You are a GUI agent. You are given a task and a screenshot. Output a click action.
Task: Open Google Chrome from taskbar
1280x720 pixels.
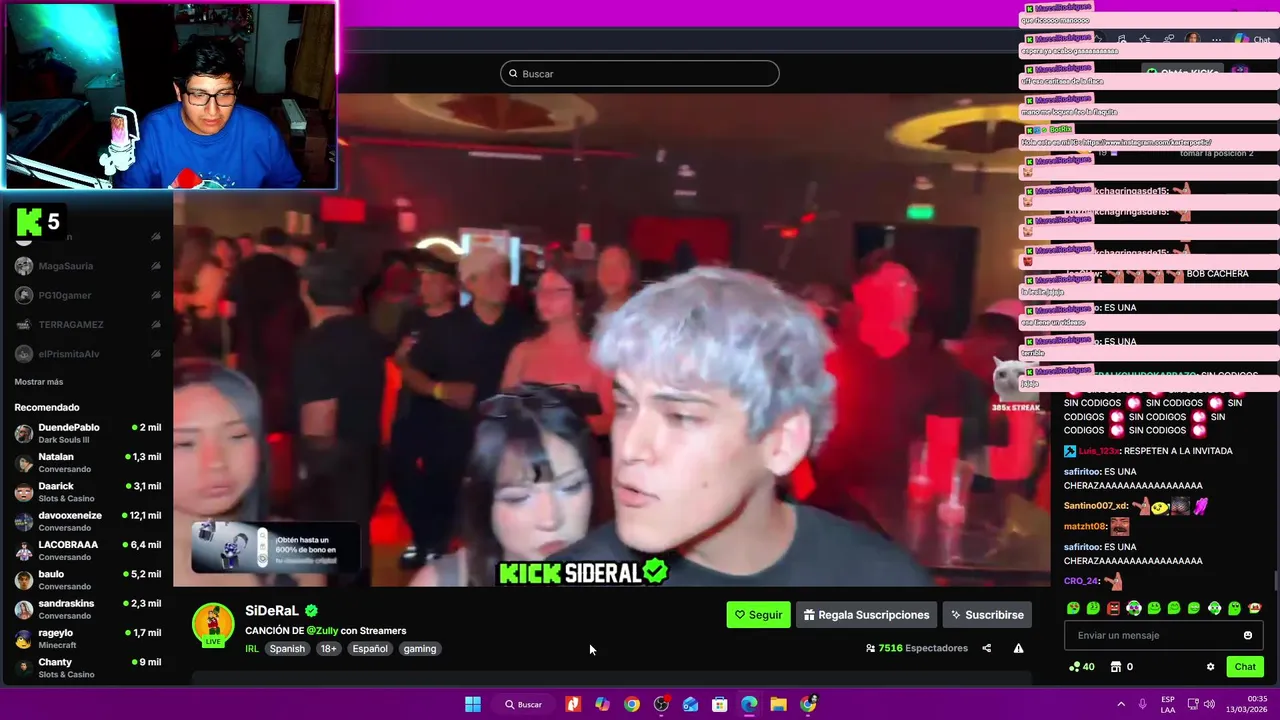pos(632,704)
